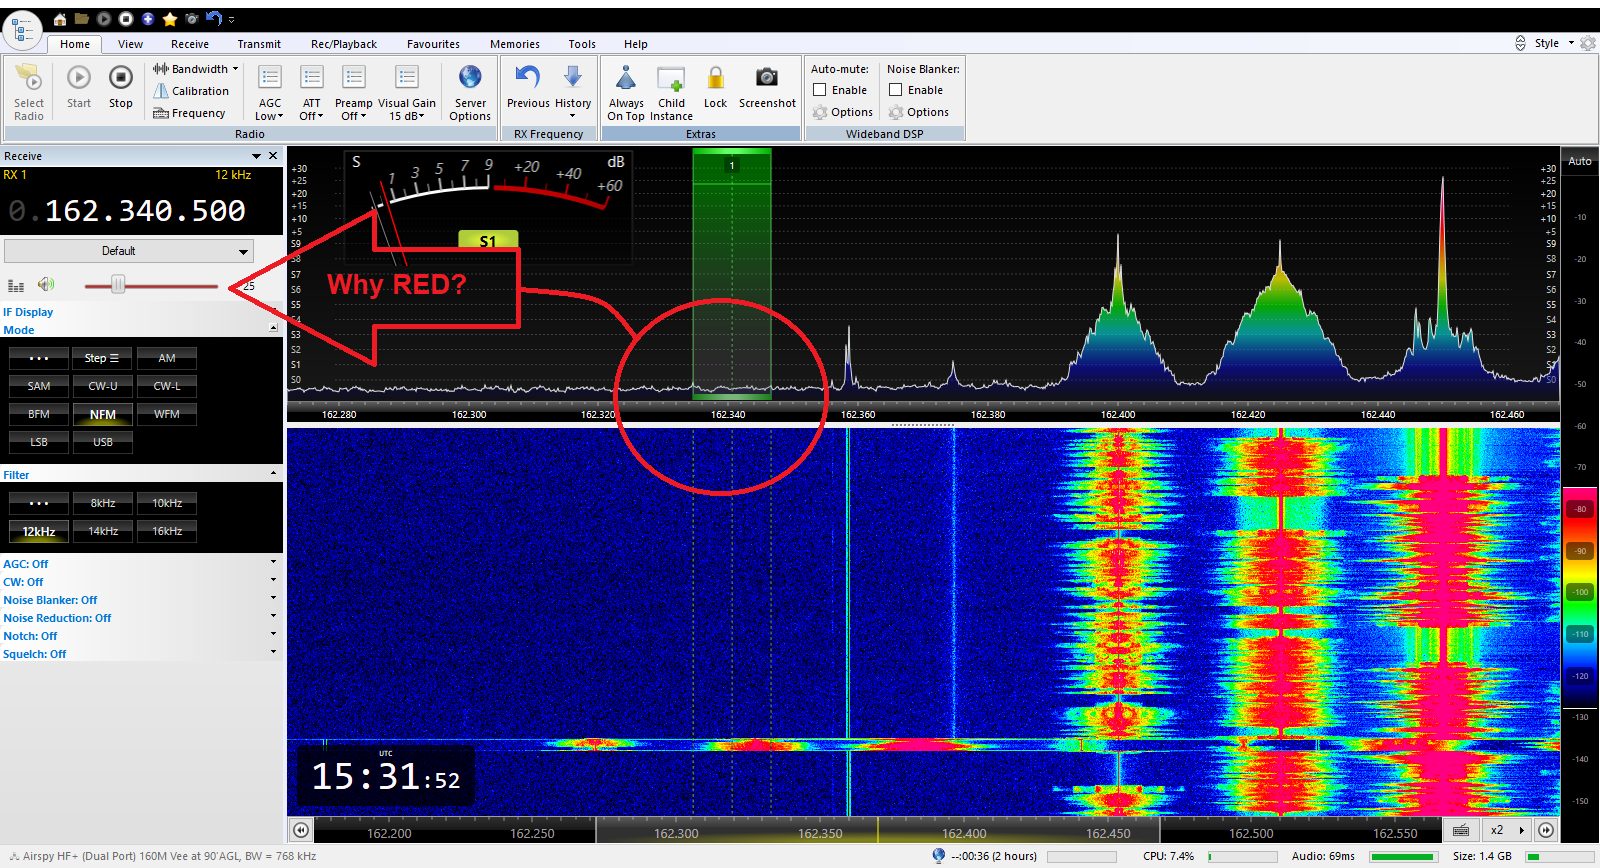1600x868 pixels.
Task: Enable the Auto-mute checkbox
Action: coord(820,90)
